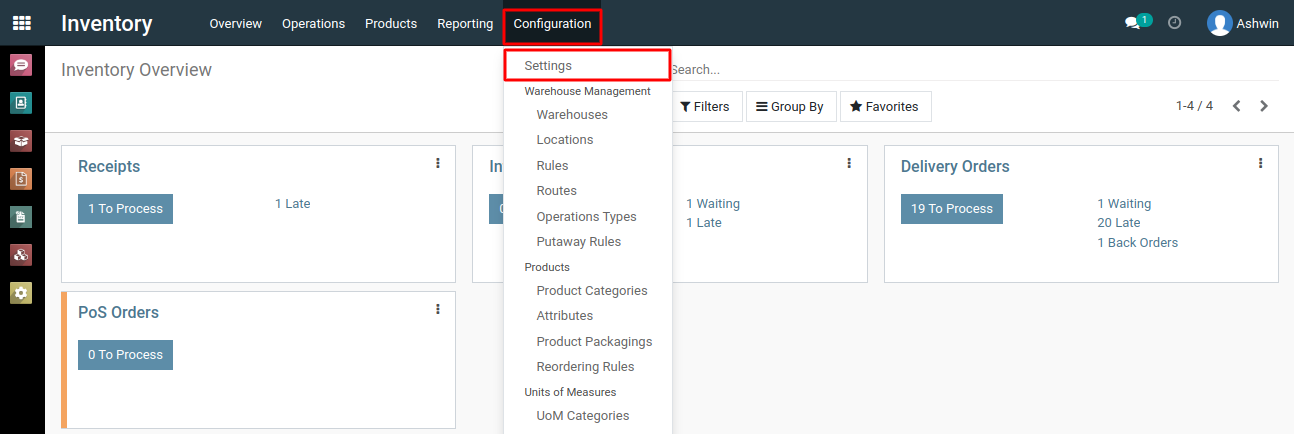1294x434 pixels.
Task: Click 1 Waiting in middle card
Action: point(713,204)
